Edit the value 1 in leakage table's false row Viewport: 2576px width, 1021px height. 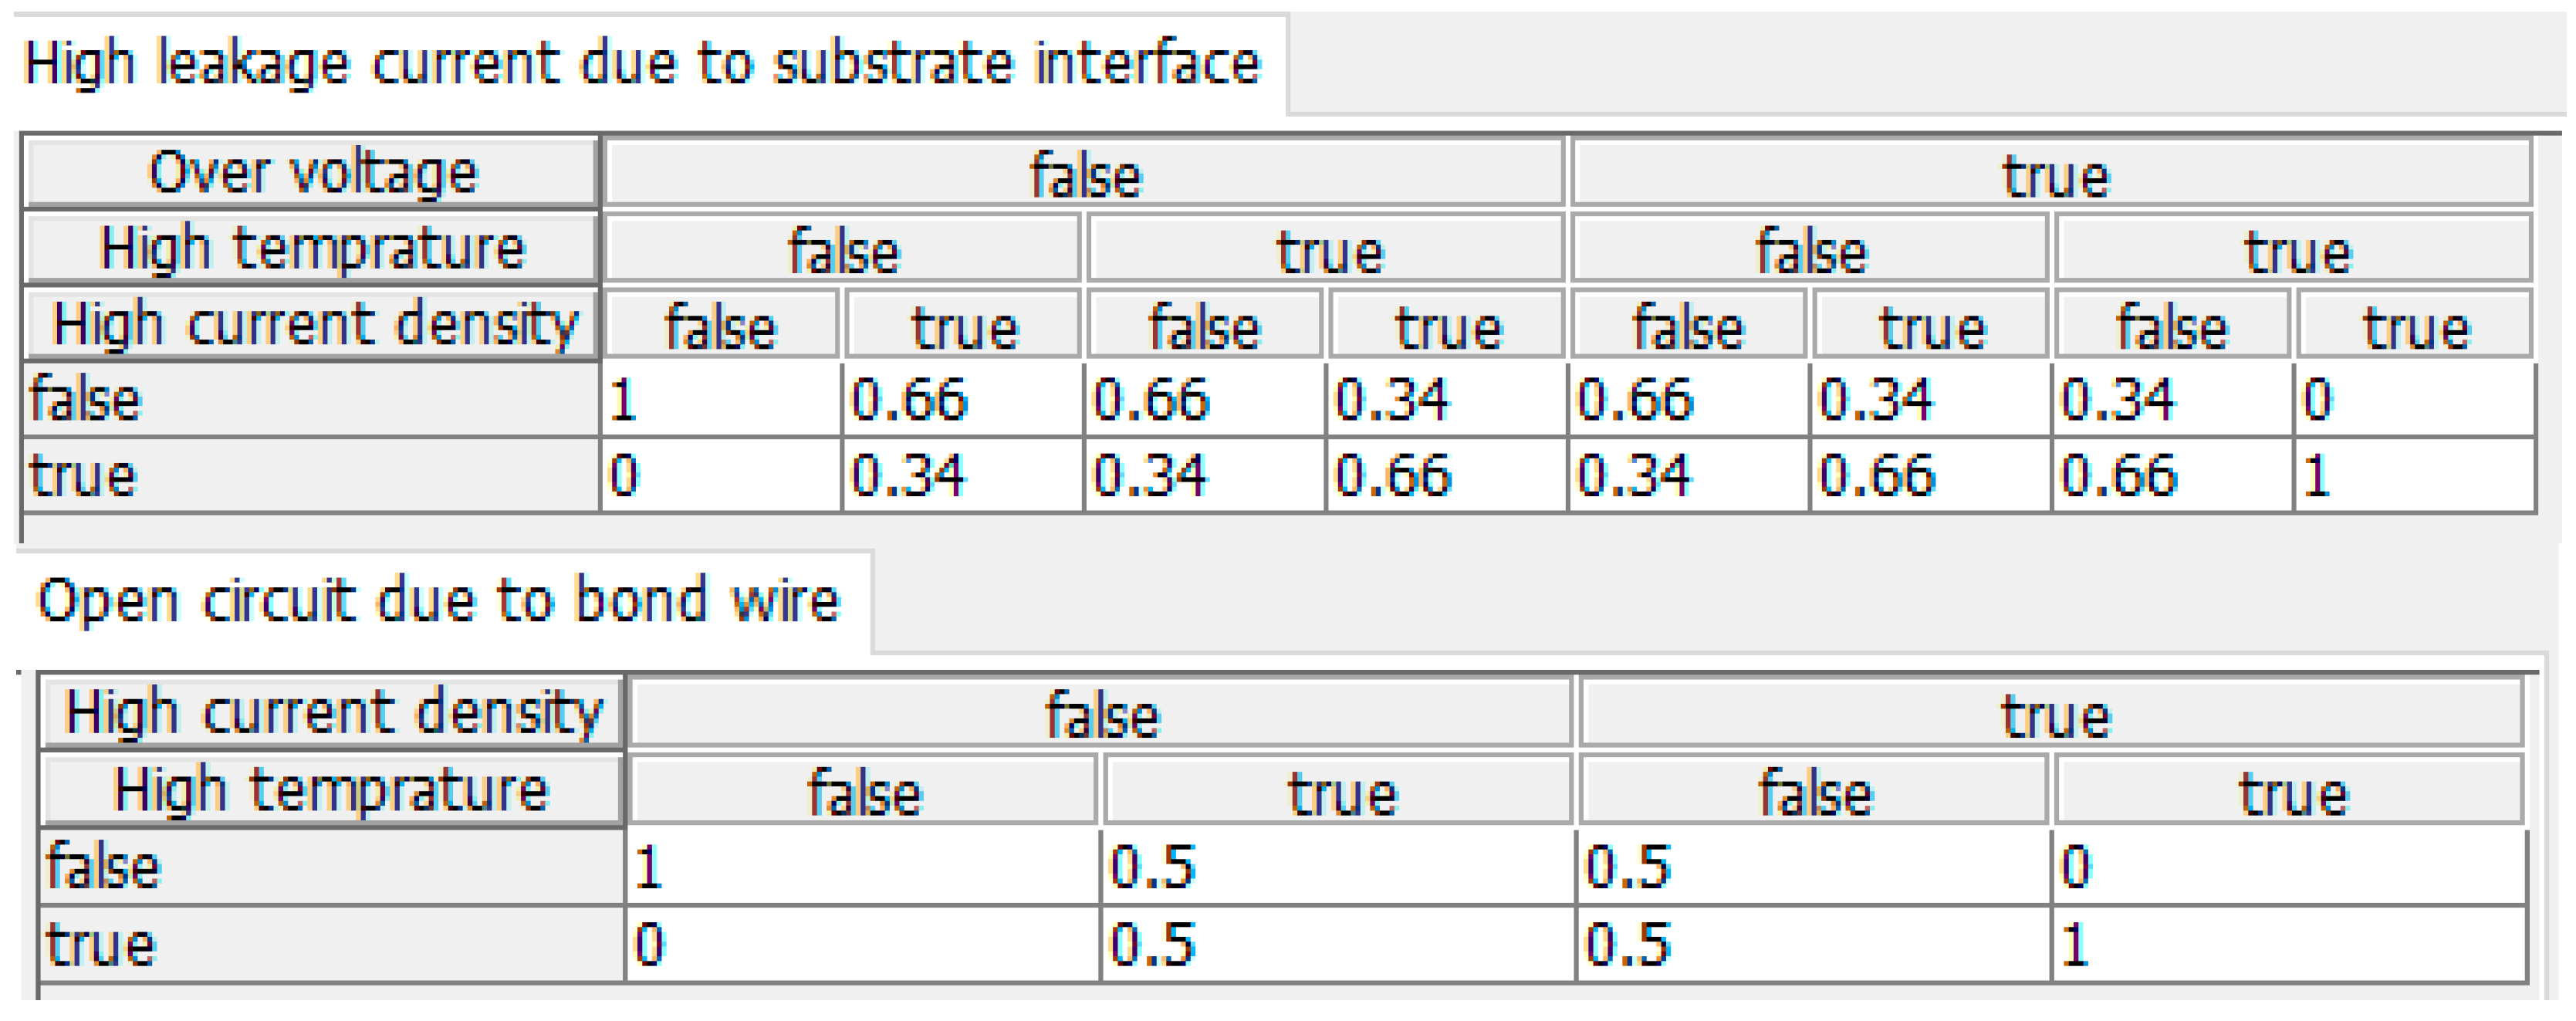pyautogui.click(x=720, y=399)
